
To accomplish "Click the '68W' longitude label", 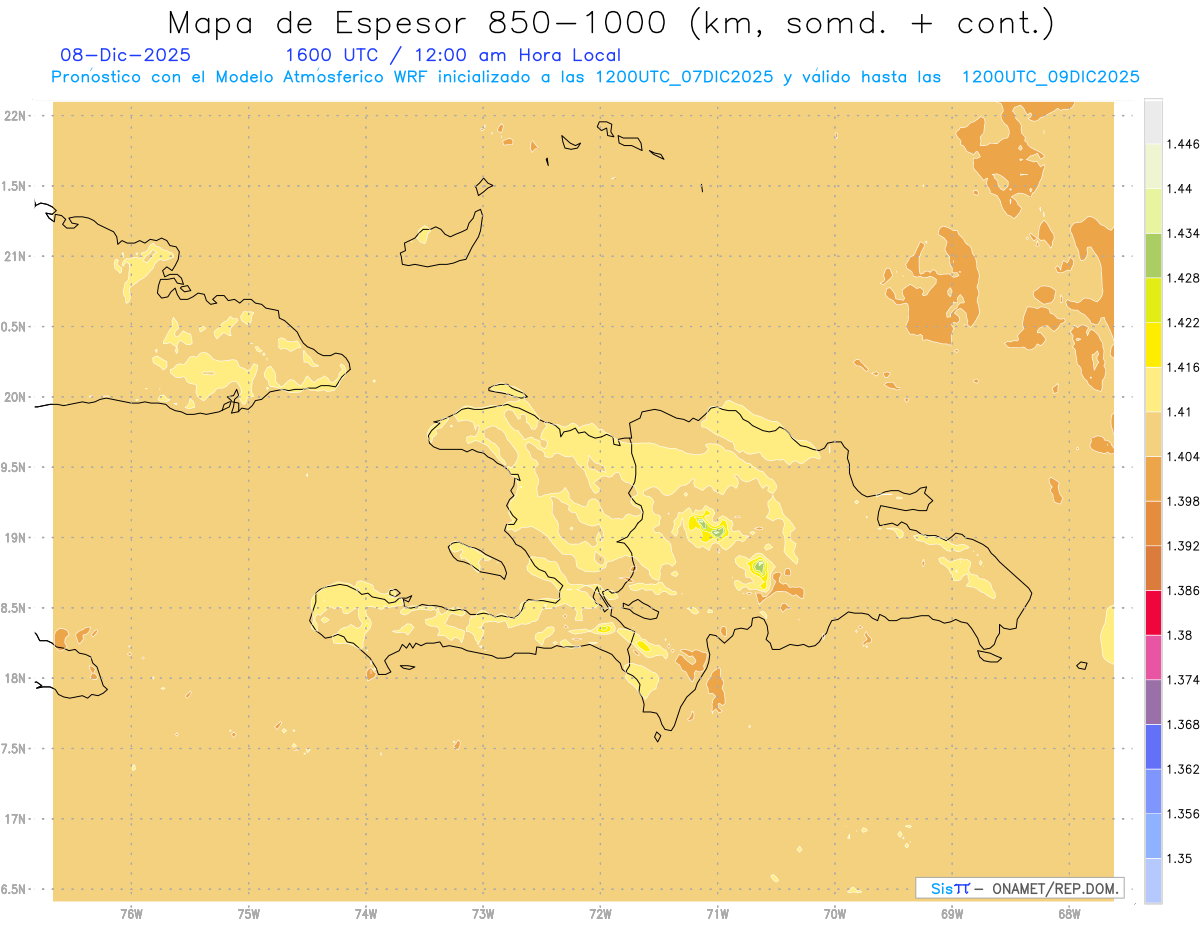I will (x=1069, y=914).
